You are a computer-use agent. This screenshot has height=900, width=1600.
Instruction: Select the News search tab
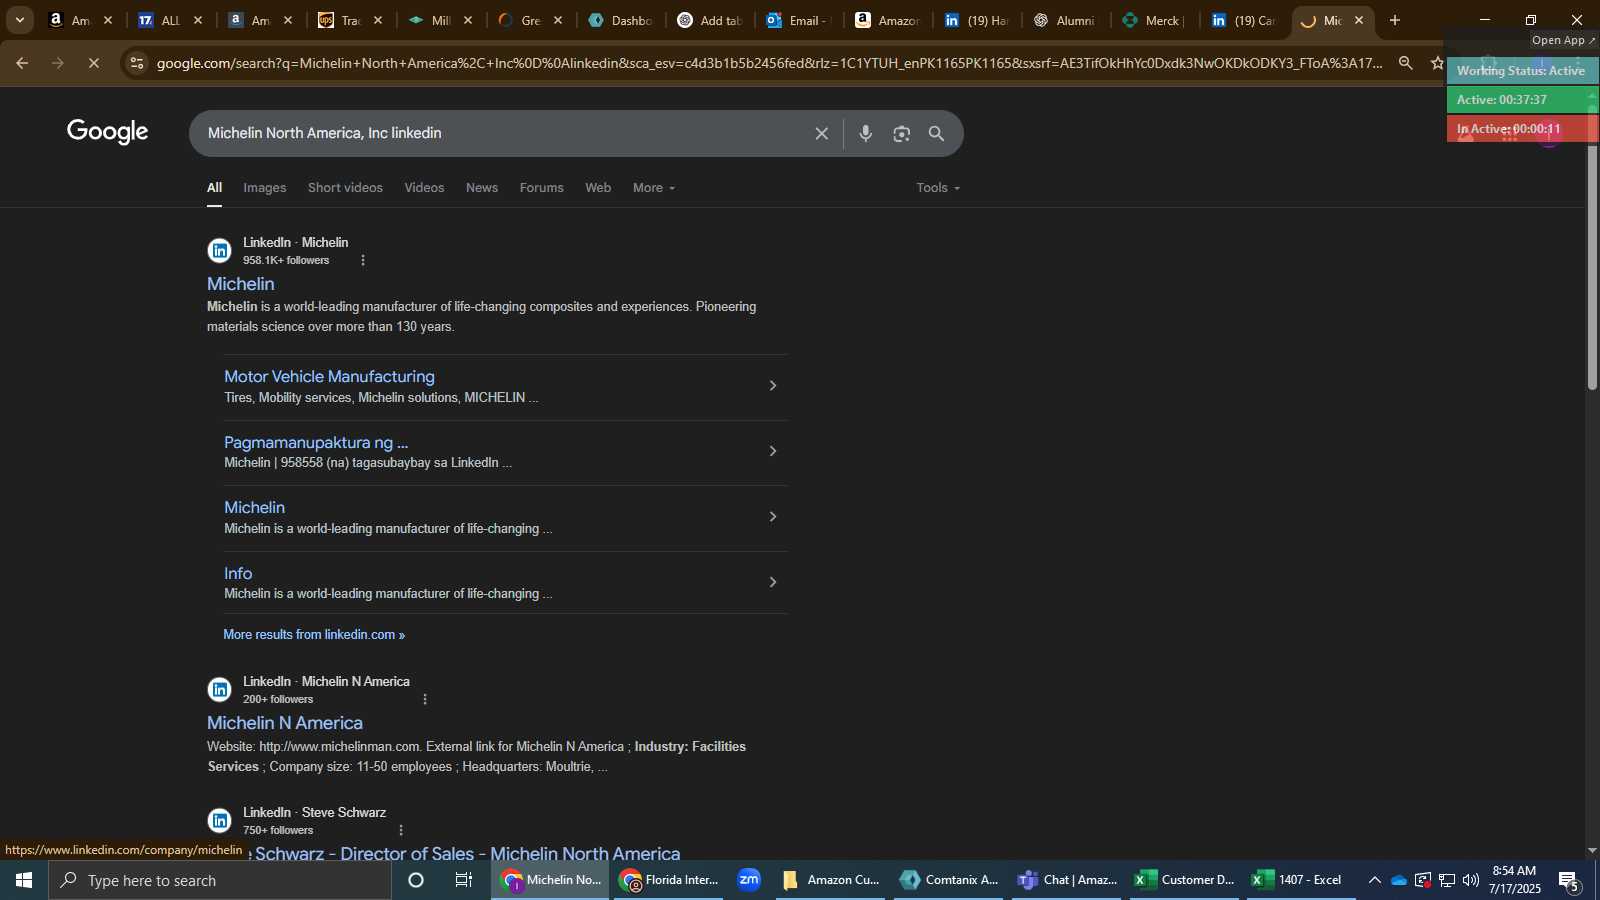482,188
